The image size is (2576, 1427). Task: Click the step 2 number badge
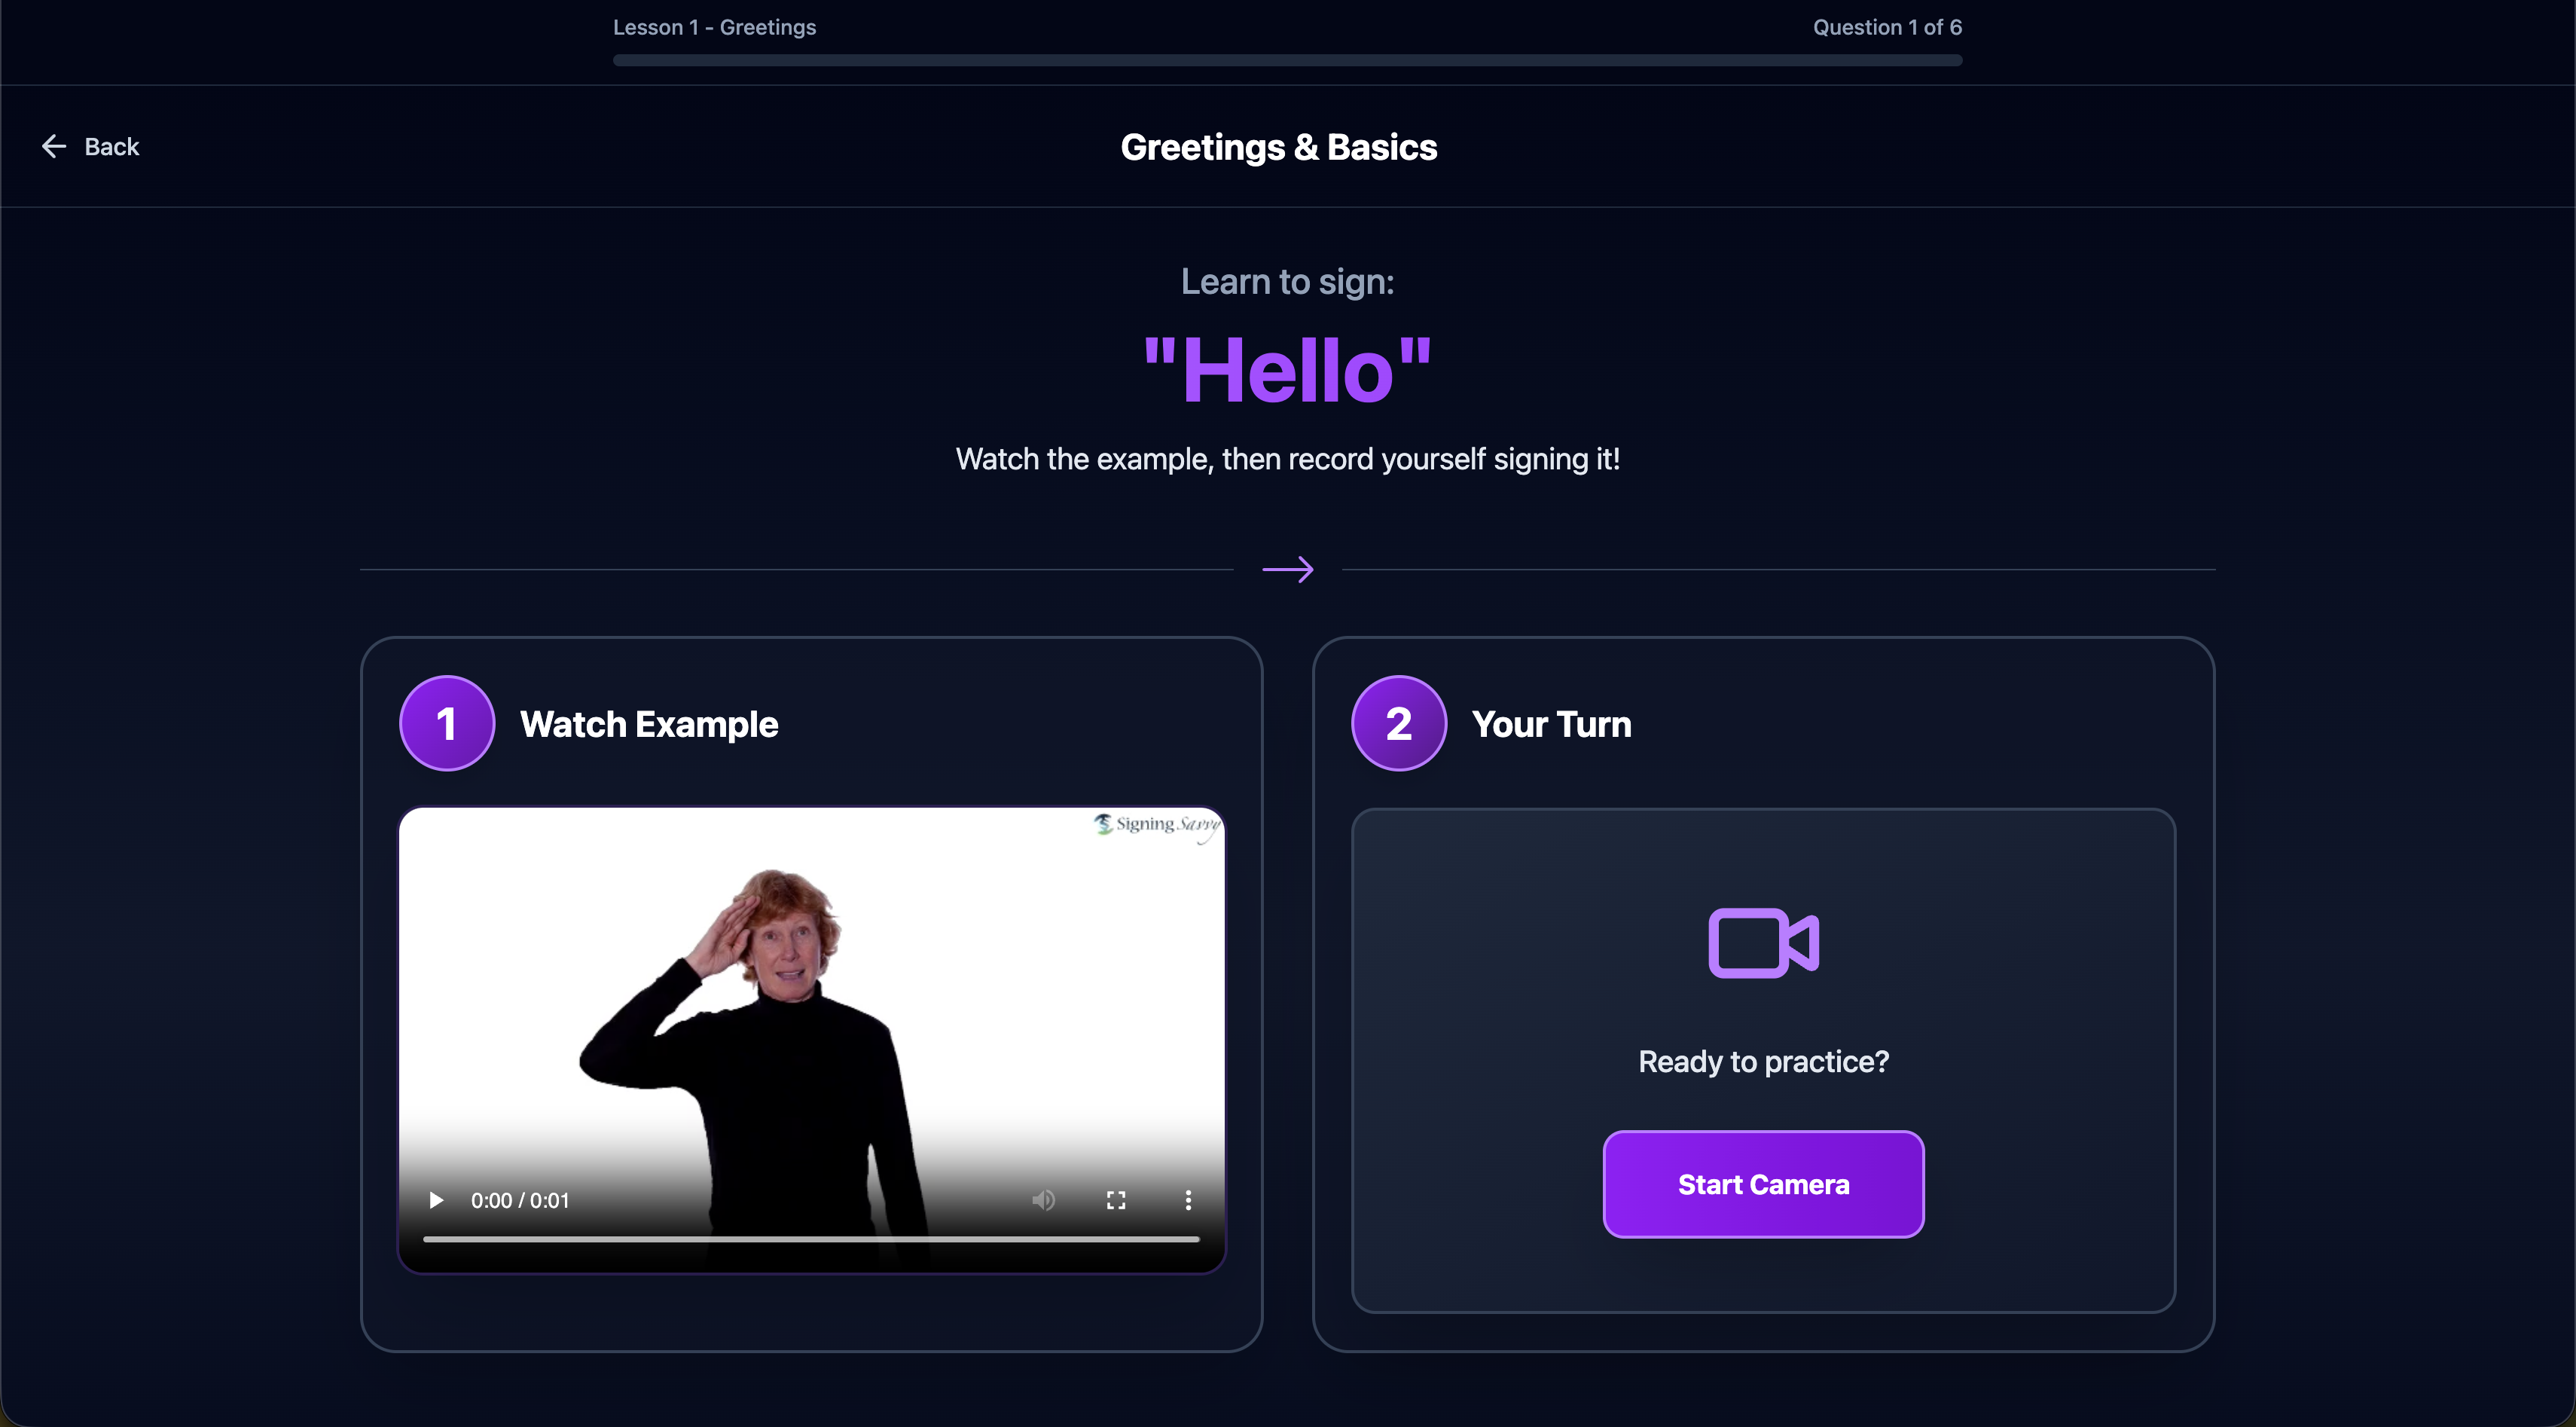1398,724
